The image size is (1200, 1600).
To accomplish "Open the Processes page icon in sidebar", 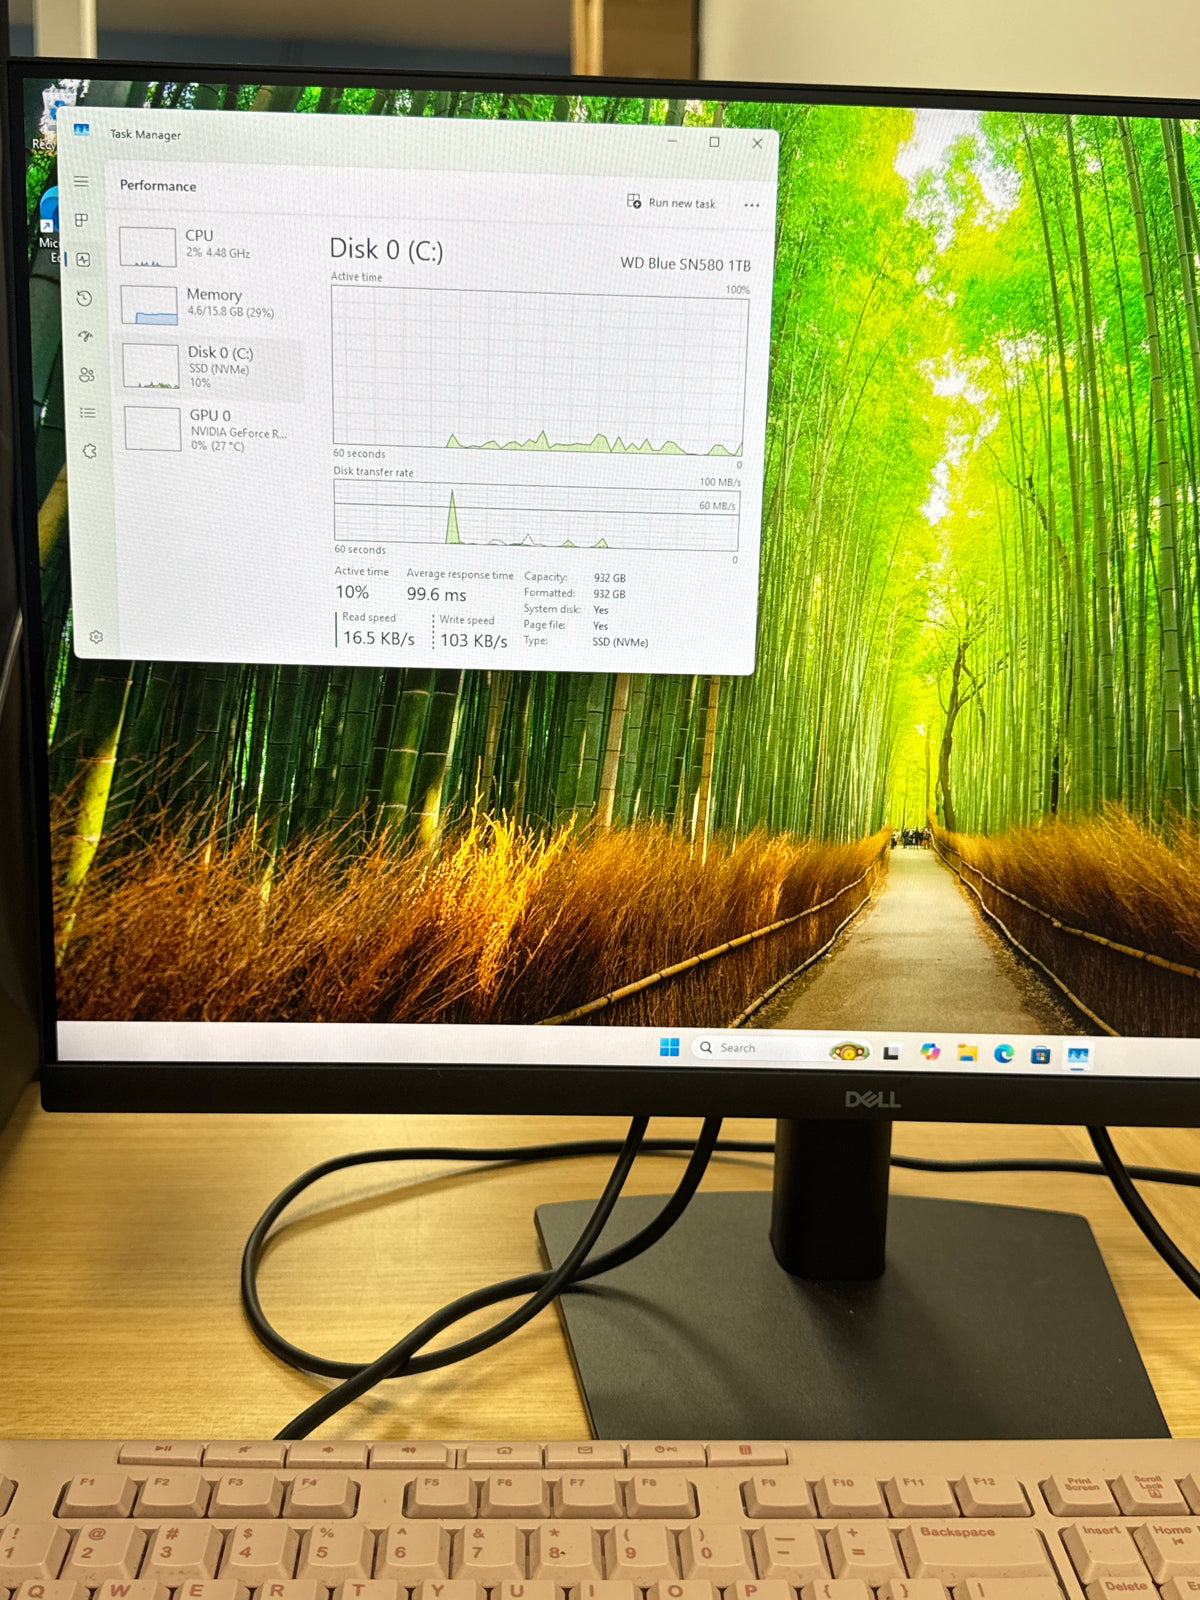I will tap(81, 220).
